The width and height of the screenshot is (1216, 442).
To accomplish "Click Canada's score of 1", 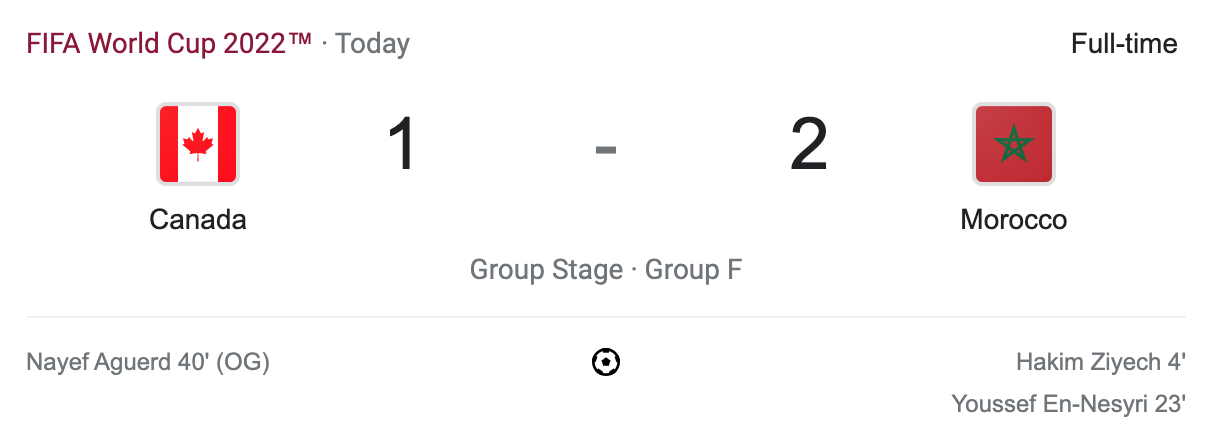I will click(402, 145).
